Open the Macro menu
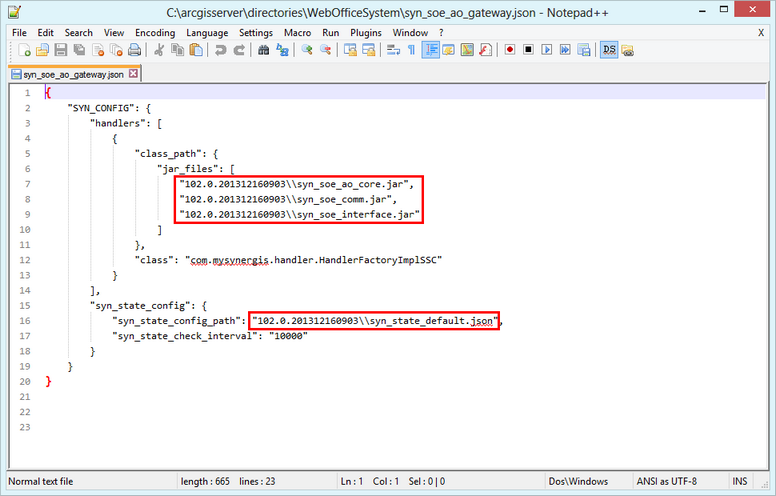The width and height of the screenshot is (776, 496). click(297, 33)
